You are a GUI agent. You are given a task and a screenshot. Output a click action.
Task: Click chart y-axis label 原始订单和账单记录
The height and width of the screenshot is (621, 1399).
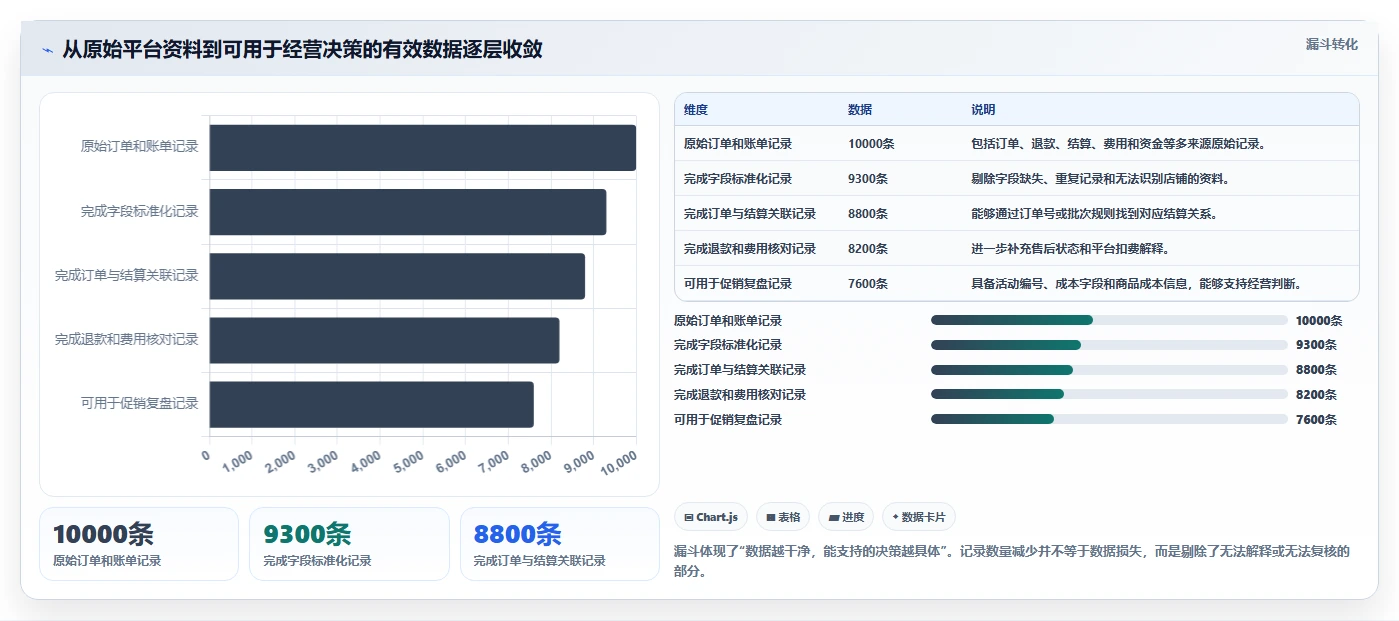coord(140,147)
